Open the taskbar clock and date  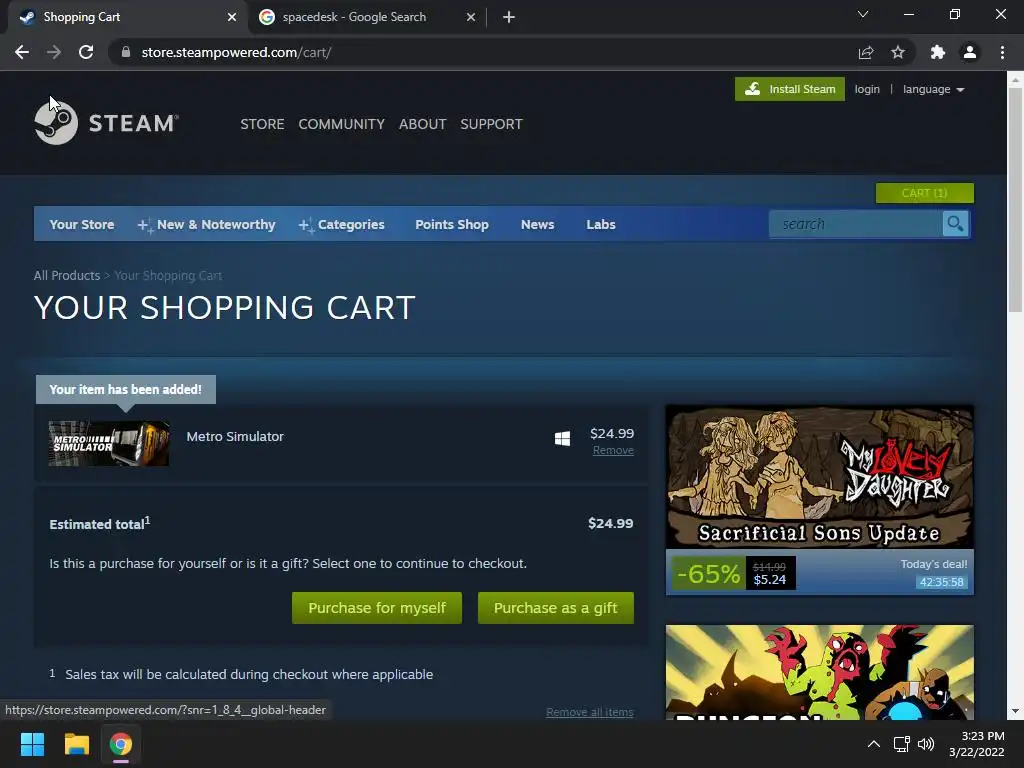coord(976,744)
